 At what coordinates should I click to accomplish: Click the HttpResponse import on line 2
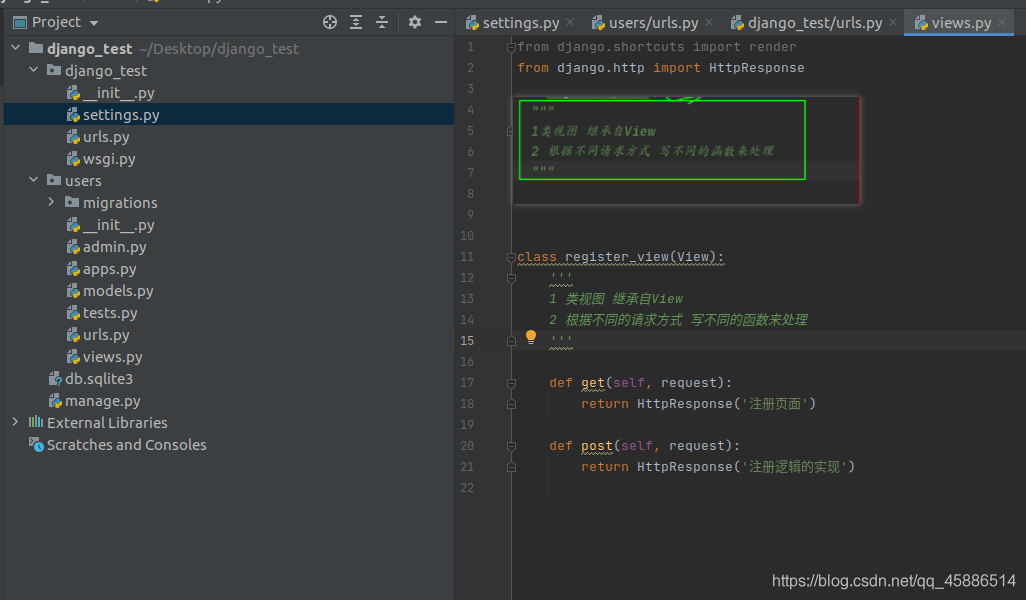click(x=756, y=68)
